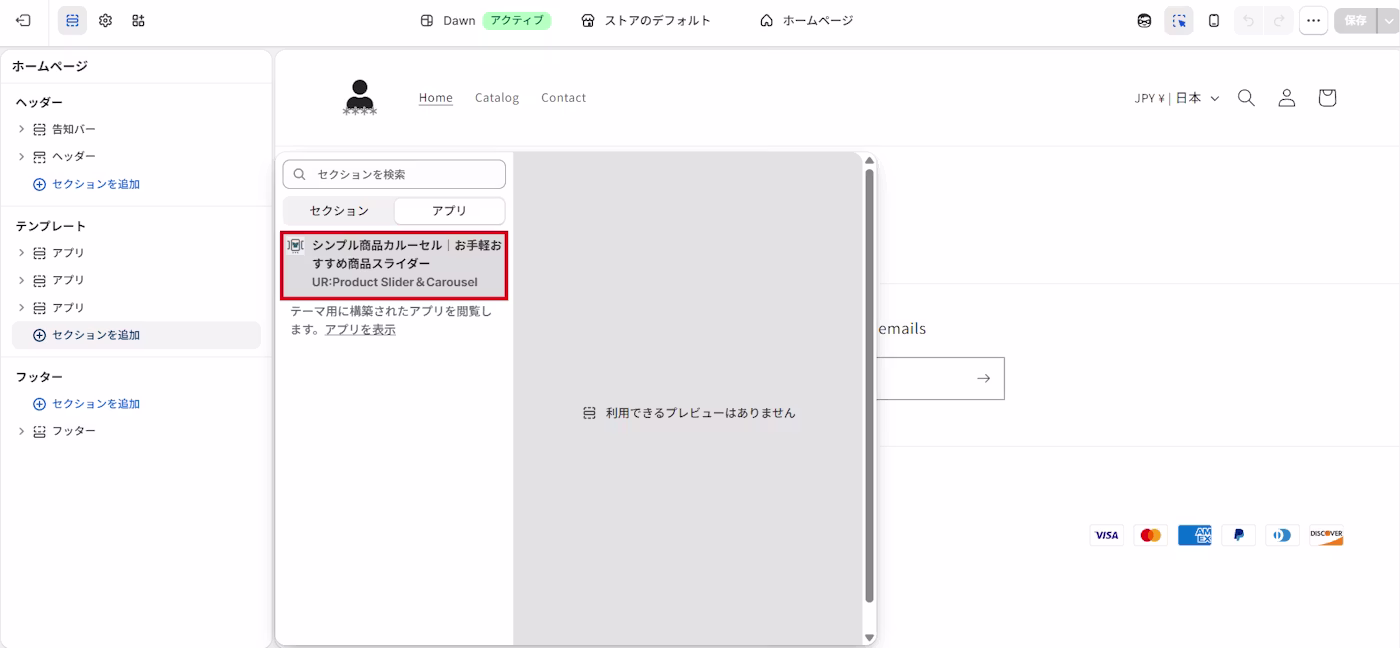Click the American Express payment icon
This screenshot has height=648, width=1400.
(1195, 535)
